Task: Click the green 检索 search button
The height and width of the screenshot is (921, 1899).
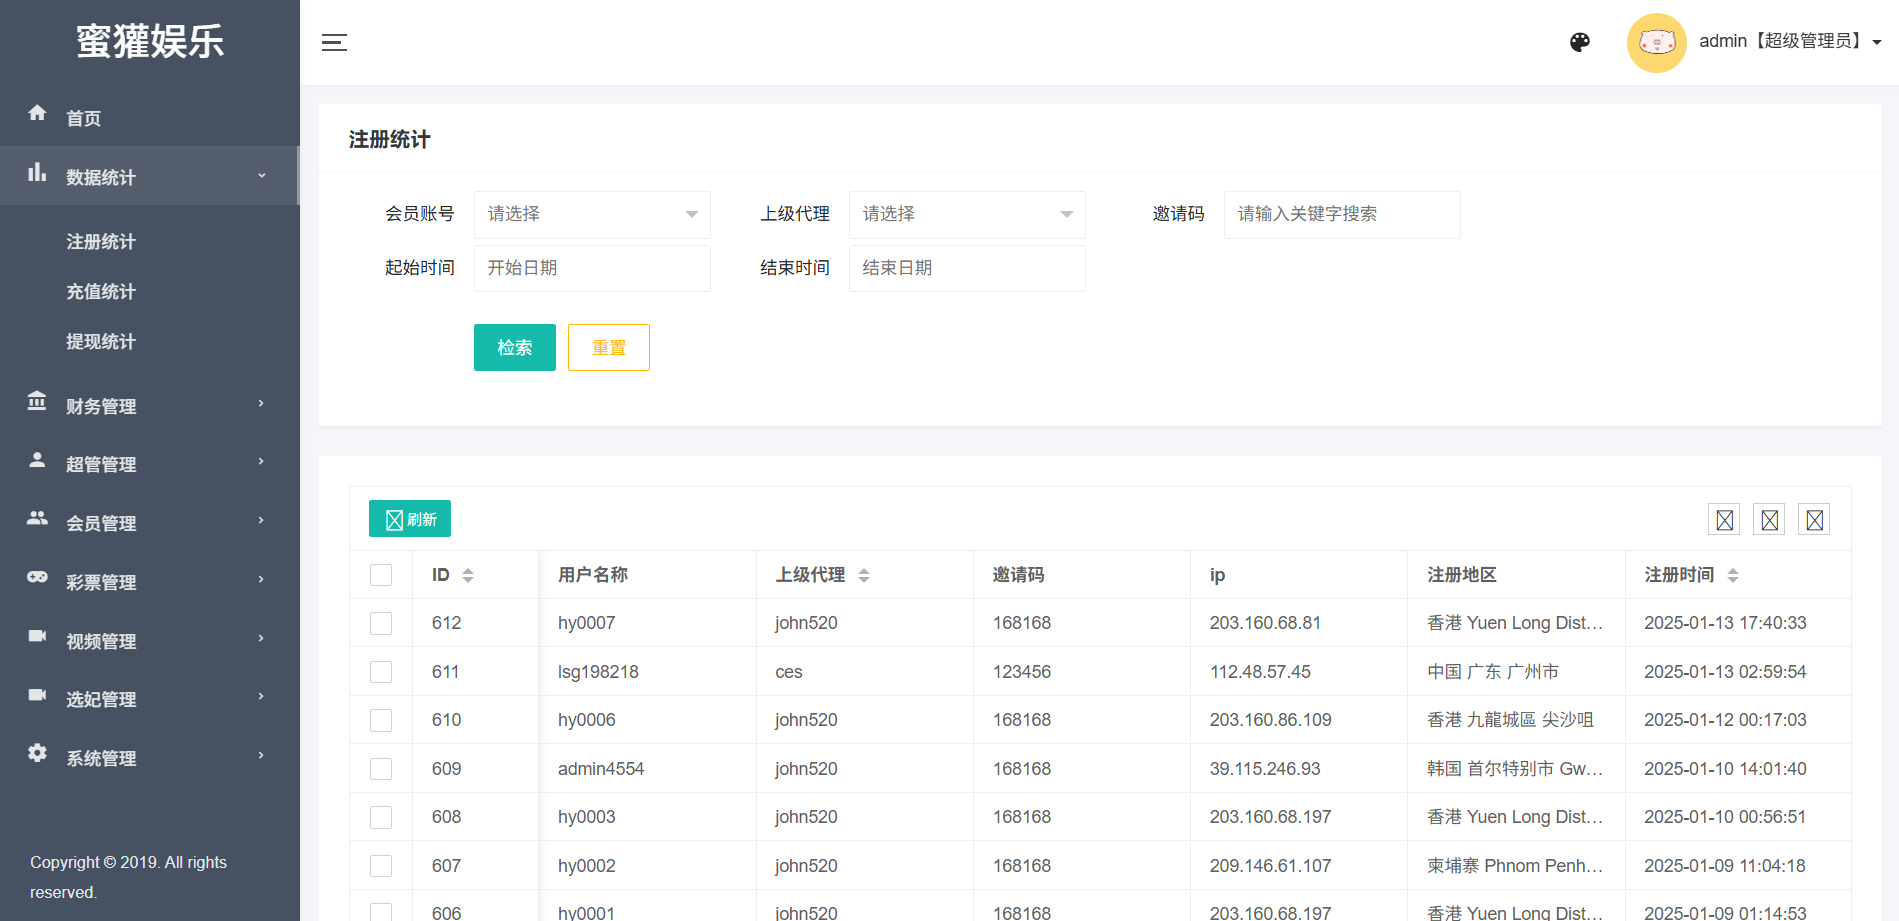Action: tap(514, 347)
